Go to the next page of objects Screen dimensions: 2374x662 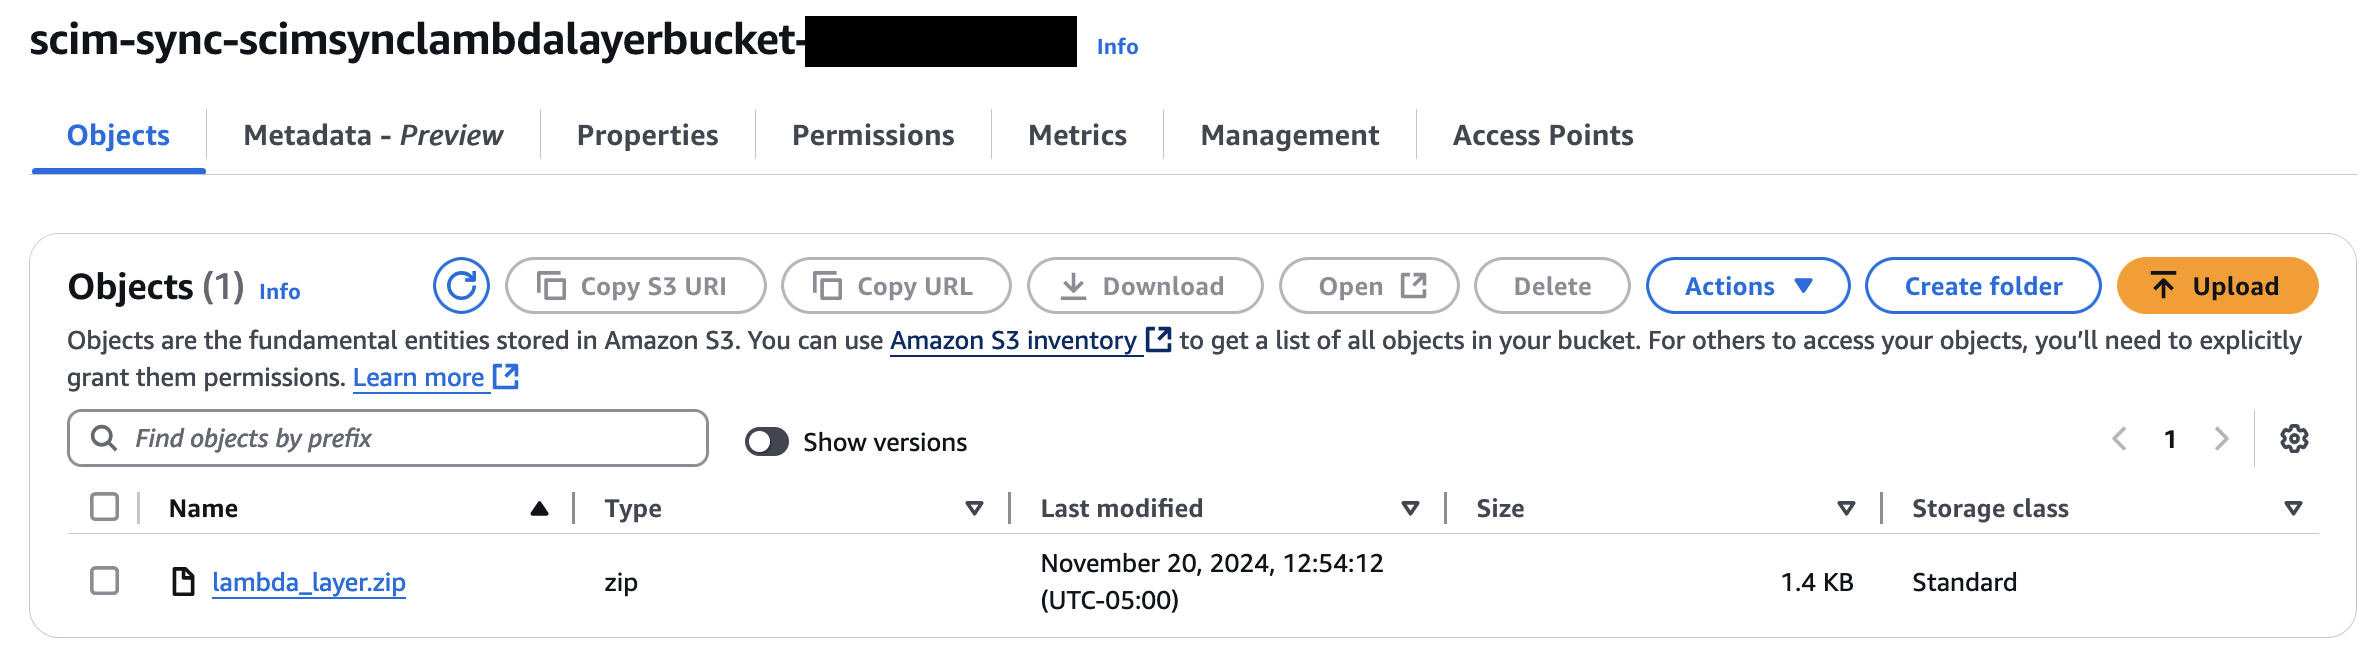[x=2222, y=439]
